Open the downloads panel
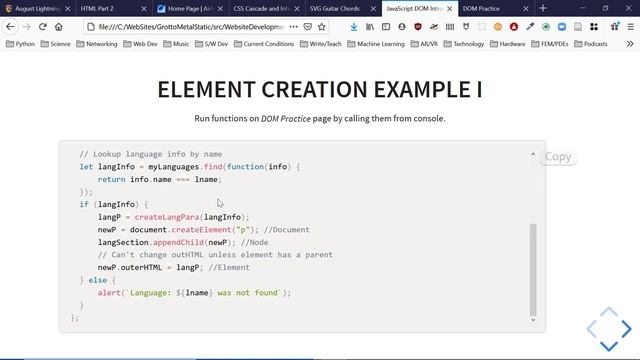640x360 pixels. 354,27
